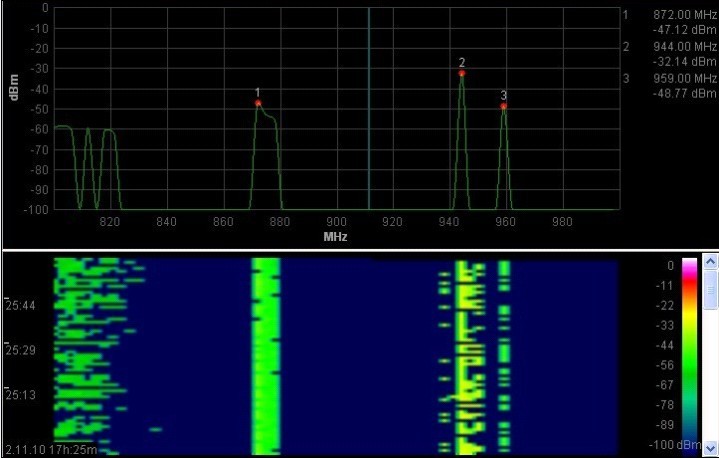719x458 pixels.
Task: Select the -48.77 dBm marker value
Action: 686,94
